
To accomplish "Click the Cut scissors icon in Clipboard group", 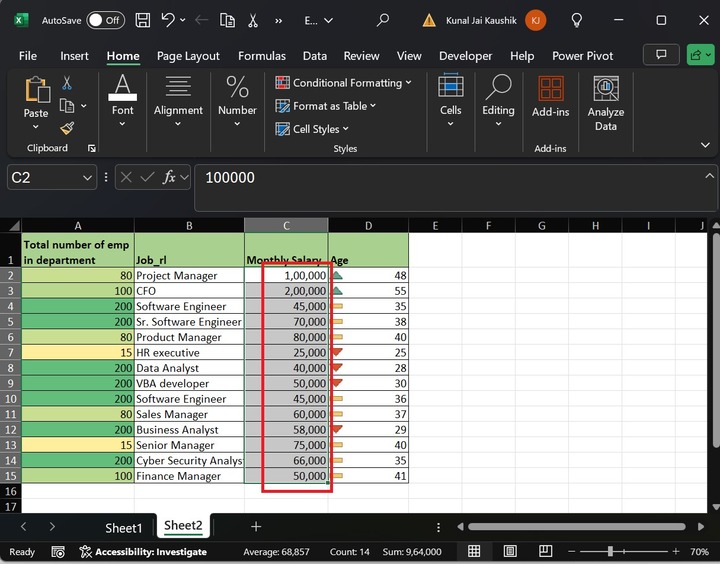I will [67, 84].
